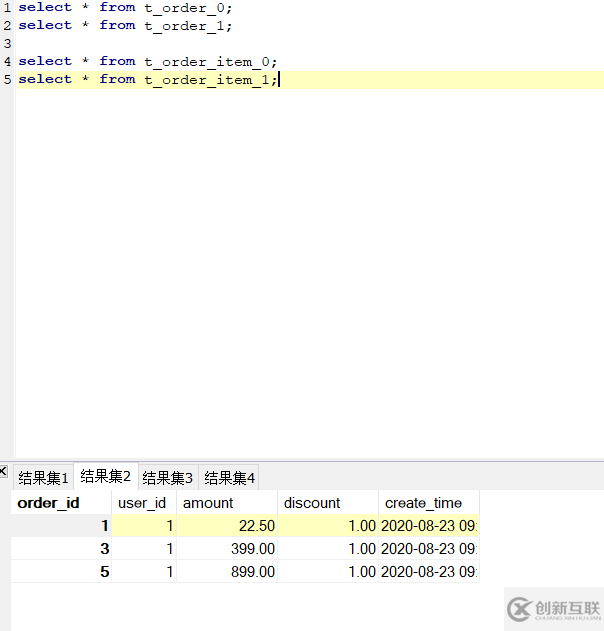
Task: Select the 结果集2 tab
Action: (106, 477)
